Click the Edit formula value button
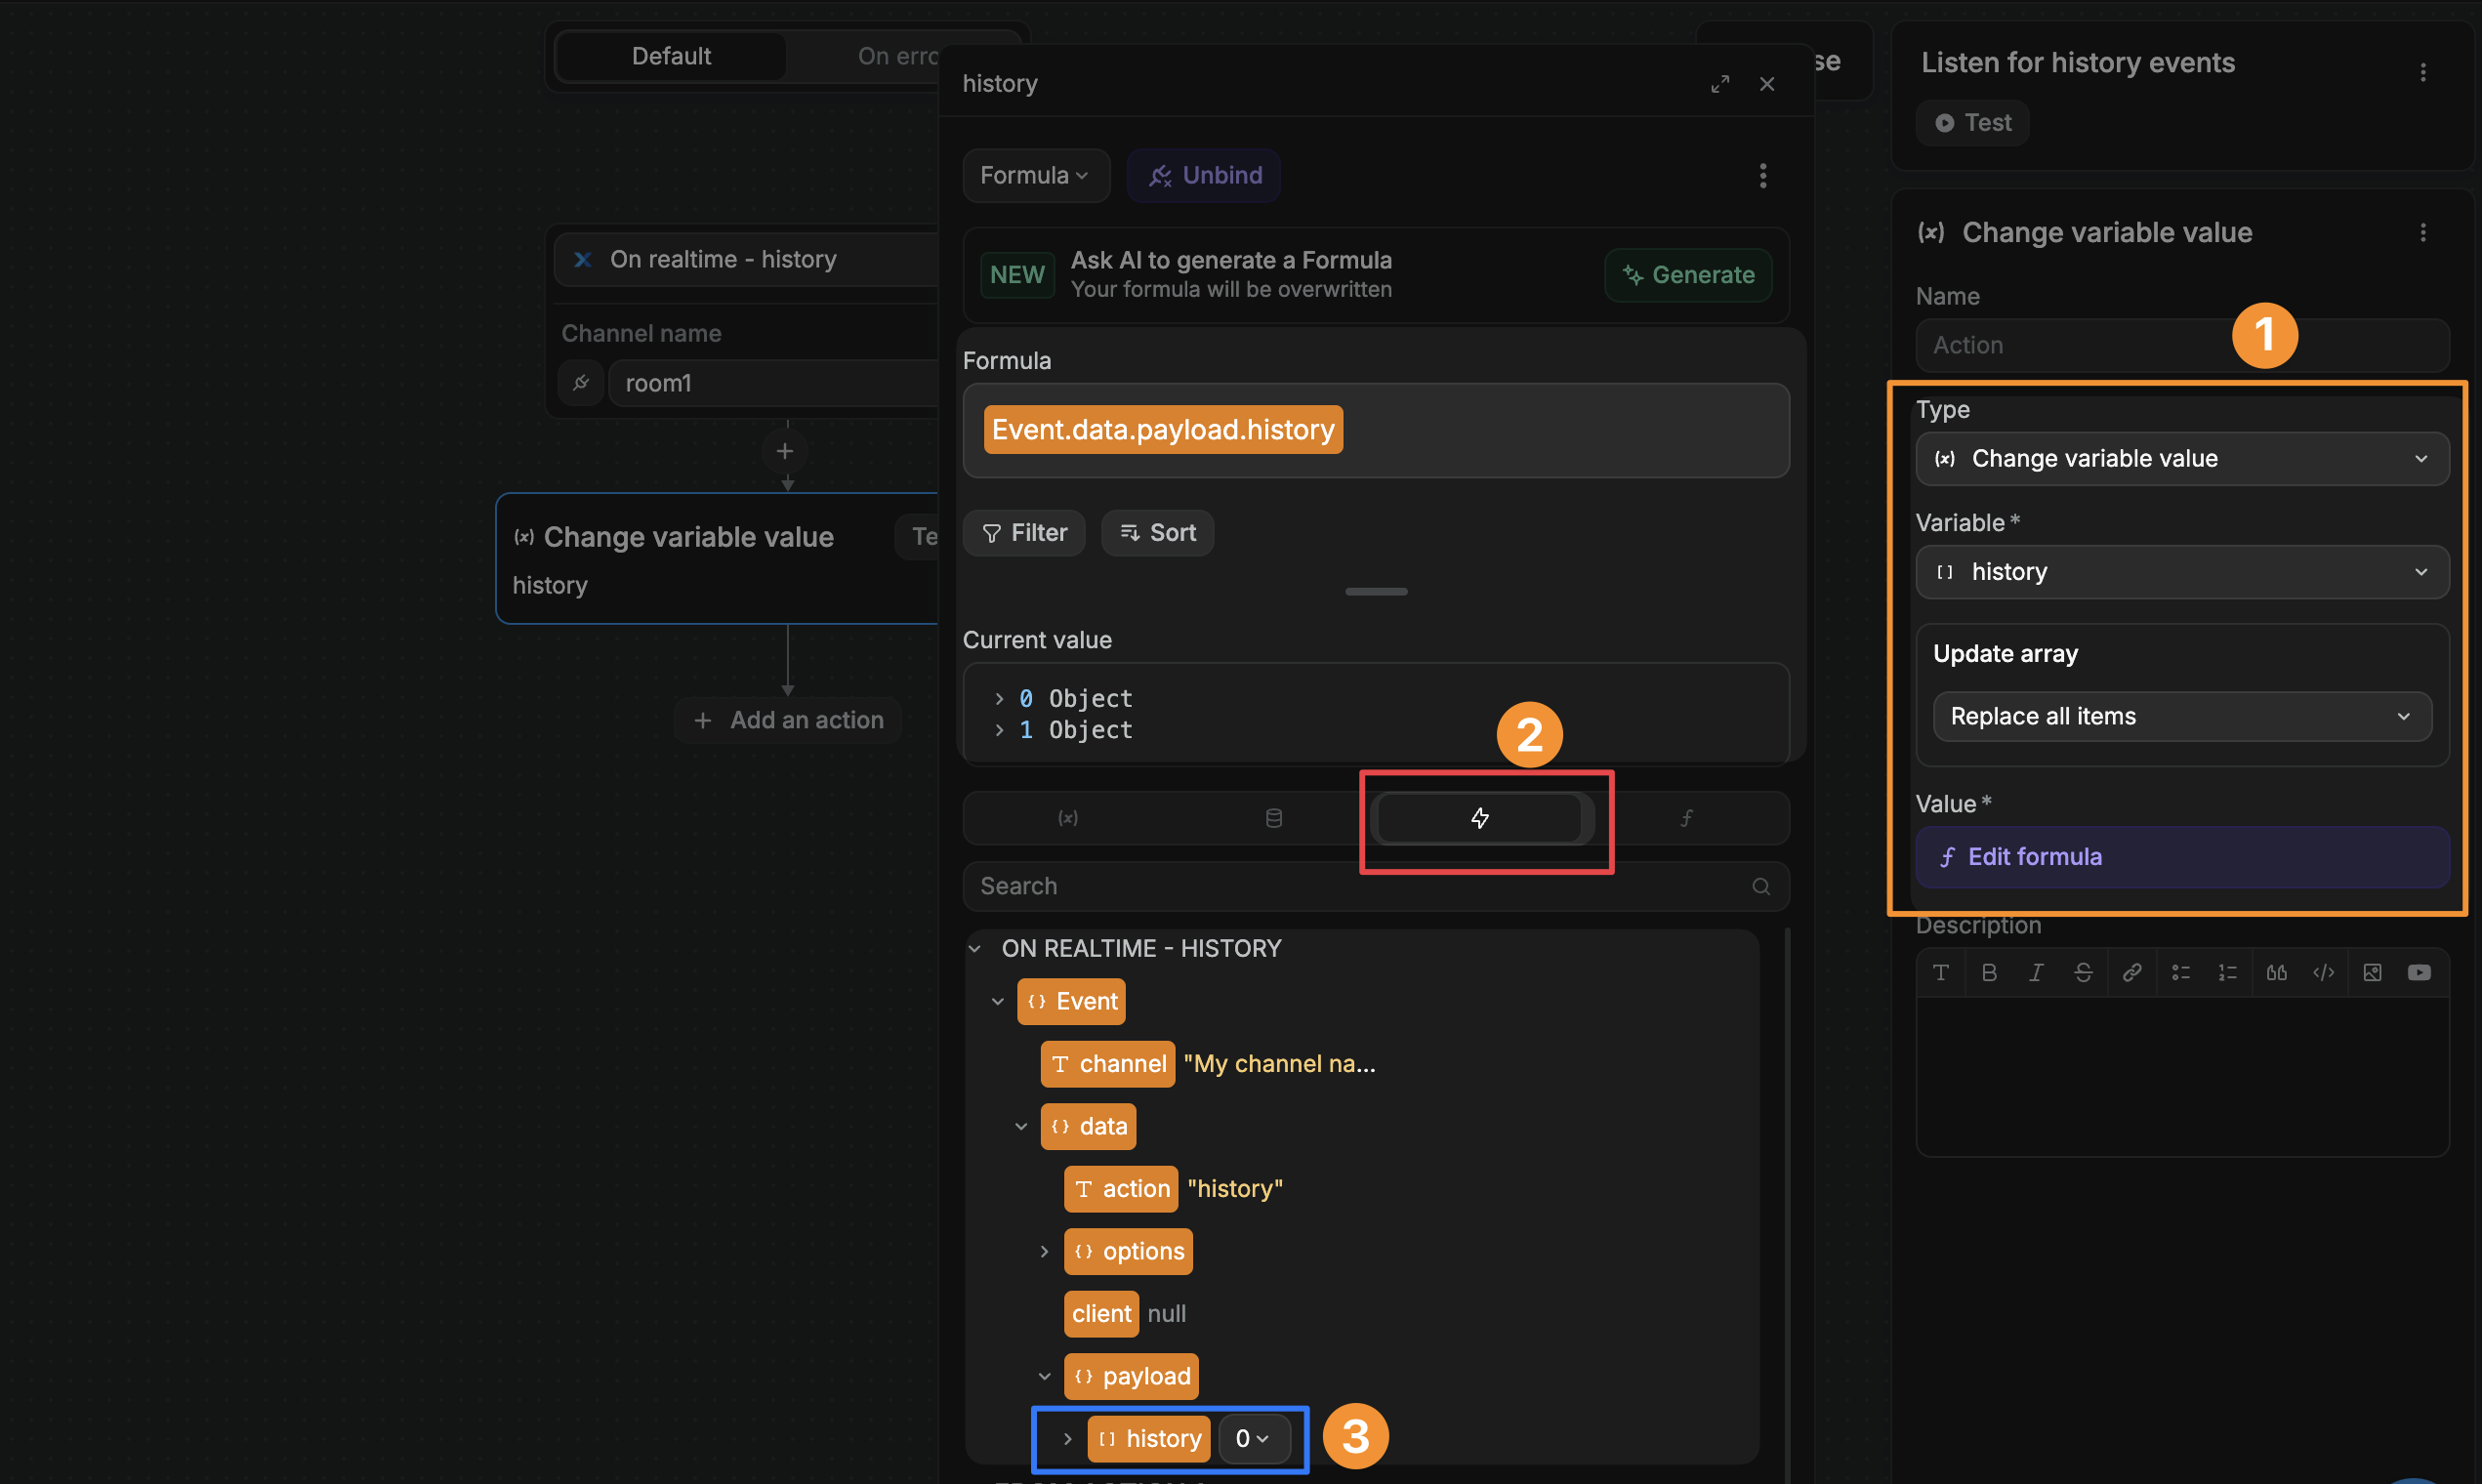2482x1484 pixels. pos(2181,857)
